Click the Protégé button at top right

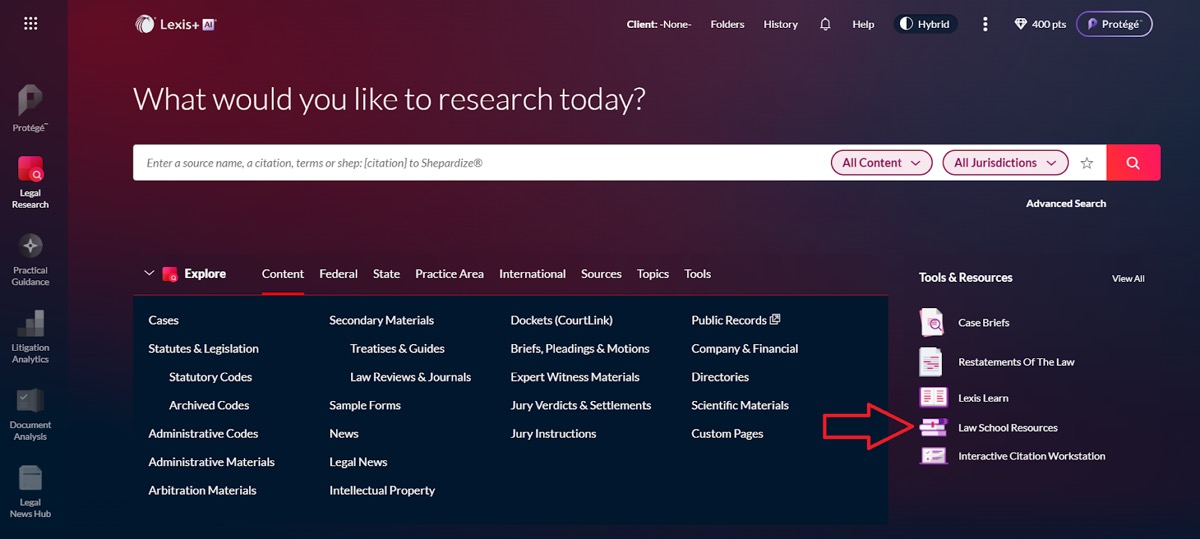click(1114, 24)
